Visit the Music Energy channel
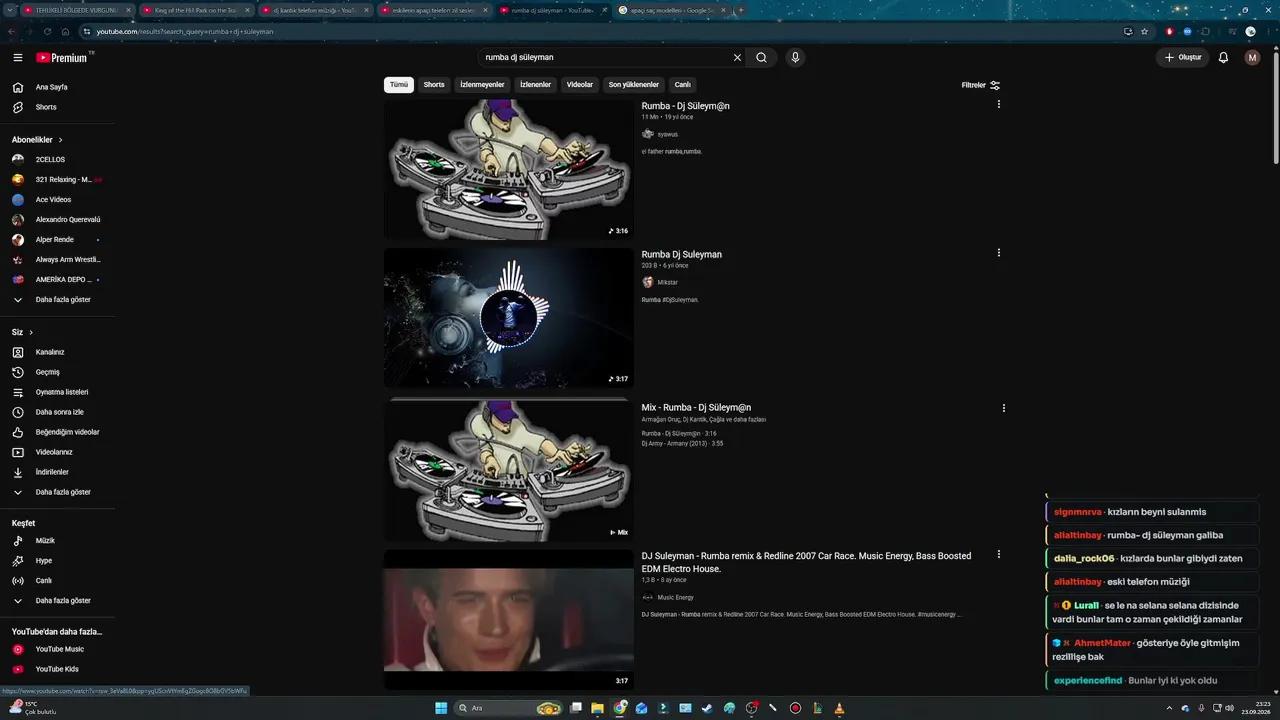Screen dimensions: 1280x720 tap(675, 598)
